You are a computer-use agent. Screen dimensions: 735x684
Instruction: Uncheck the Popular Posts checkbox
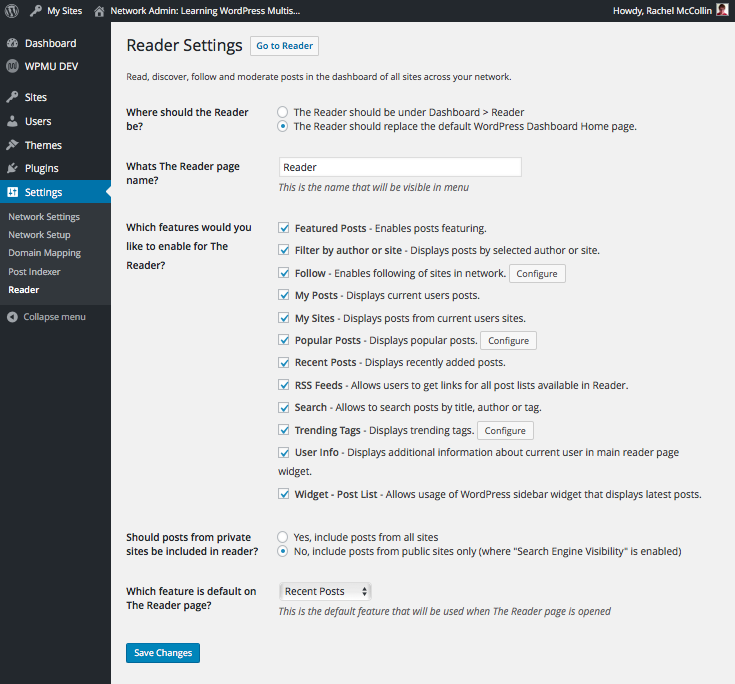coord(284,340)
